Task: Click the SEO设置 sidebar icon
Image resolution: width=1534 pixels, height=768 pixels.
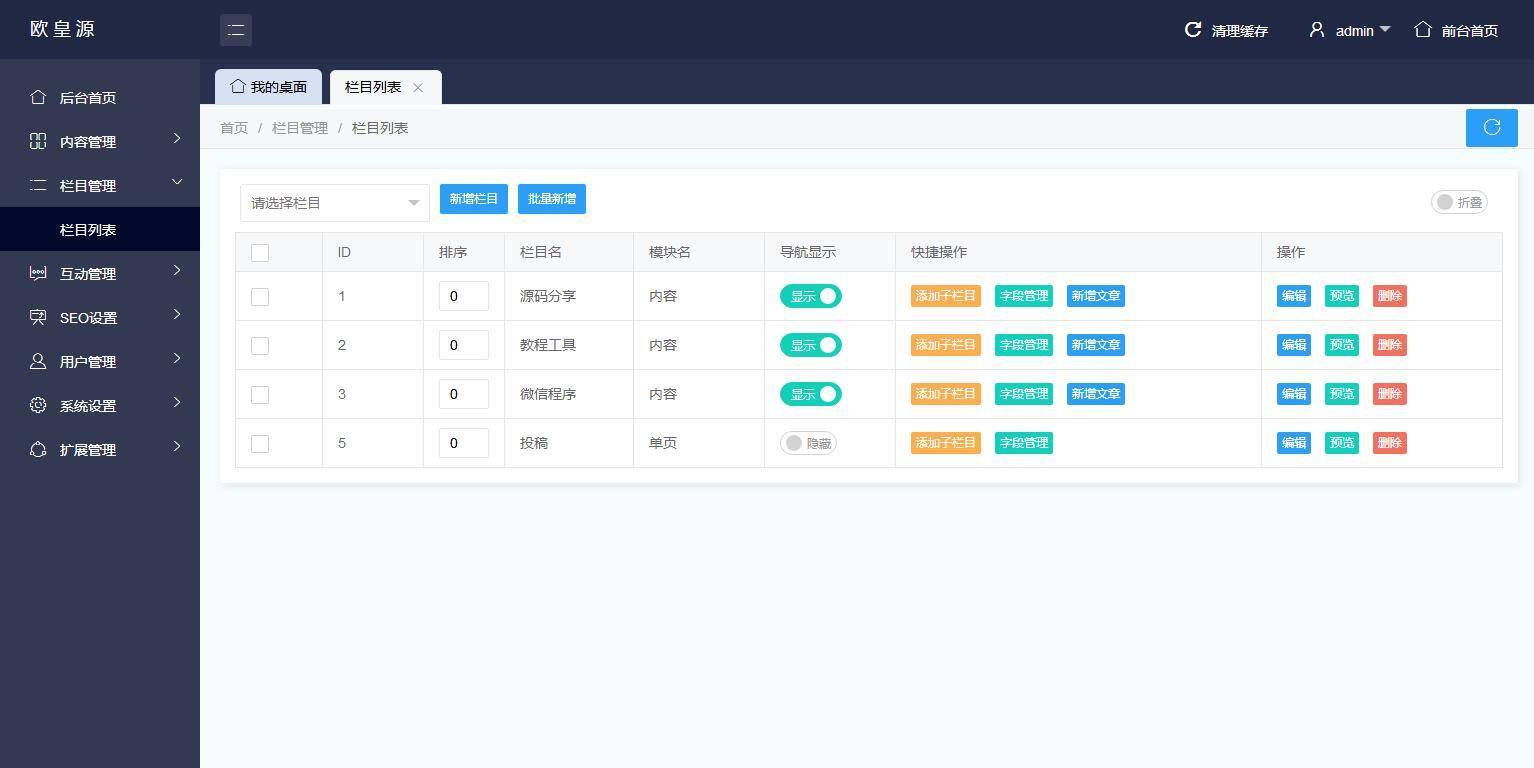Action: (38, 318)
